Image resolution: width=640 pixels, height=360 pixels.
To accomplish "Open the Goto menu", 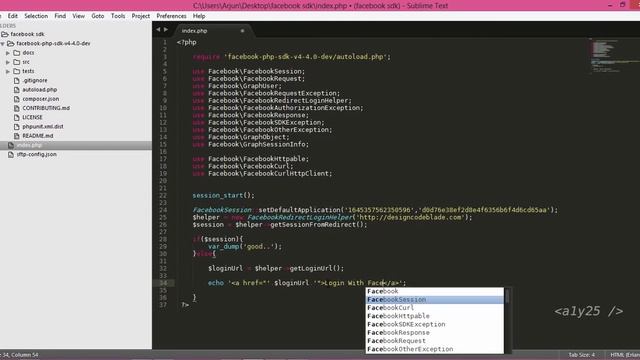I will (98, 16).
